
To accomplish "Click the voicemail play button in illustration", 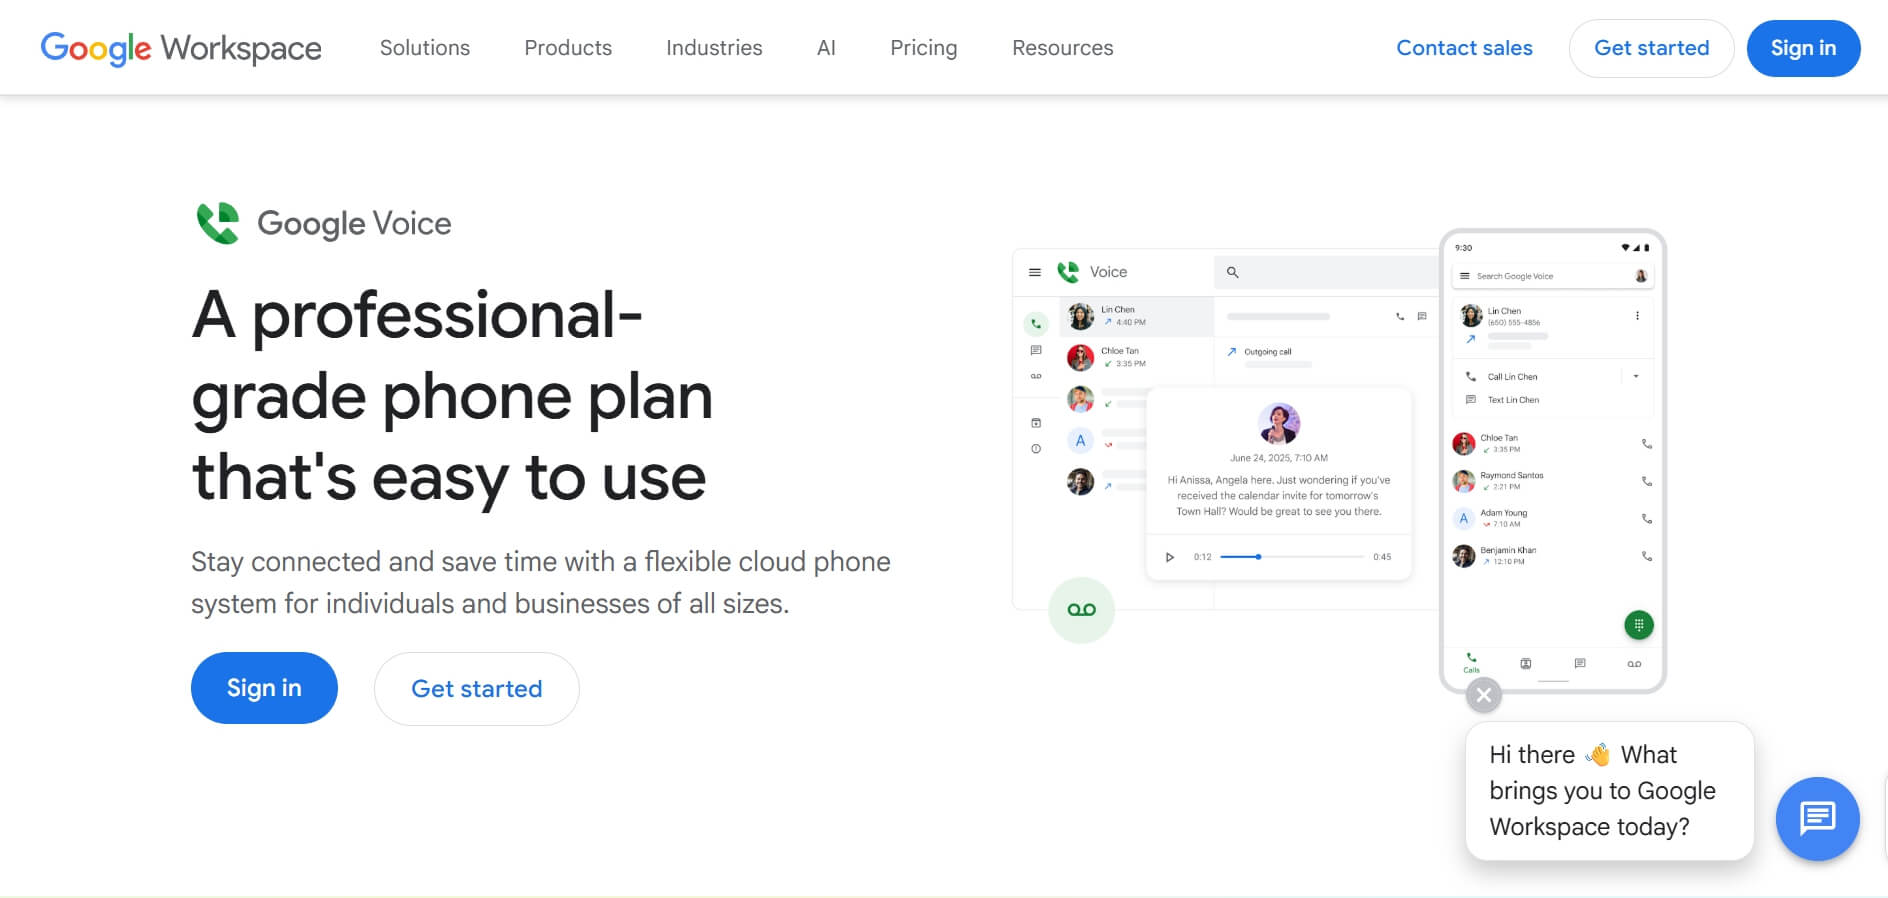I will (x=1170, y=557).
